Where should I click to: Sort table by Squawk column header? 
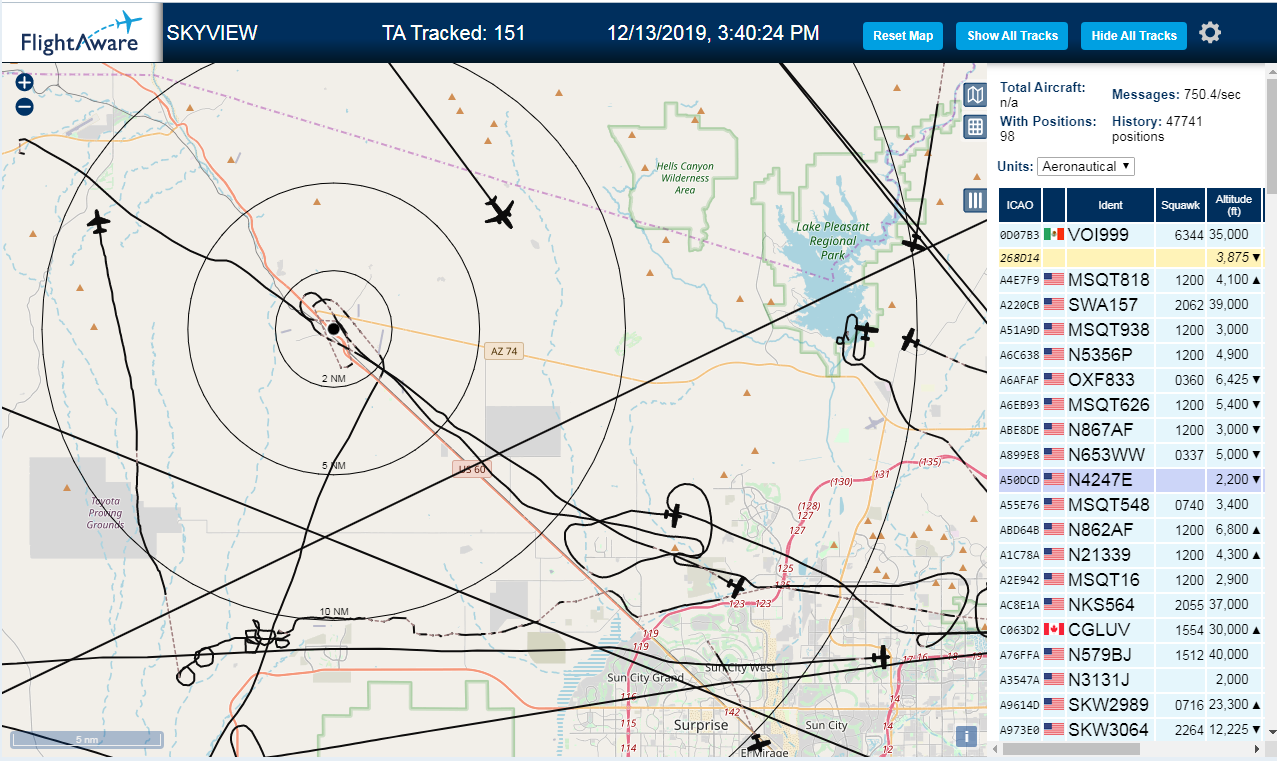[x=1180, y=205]
